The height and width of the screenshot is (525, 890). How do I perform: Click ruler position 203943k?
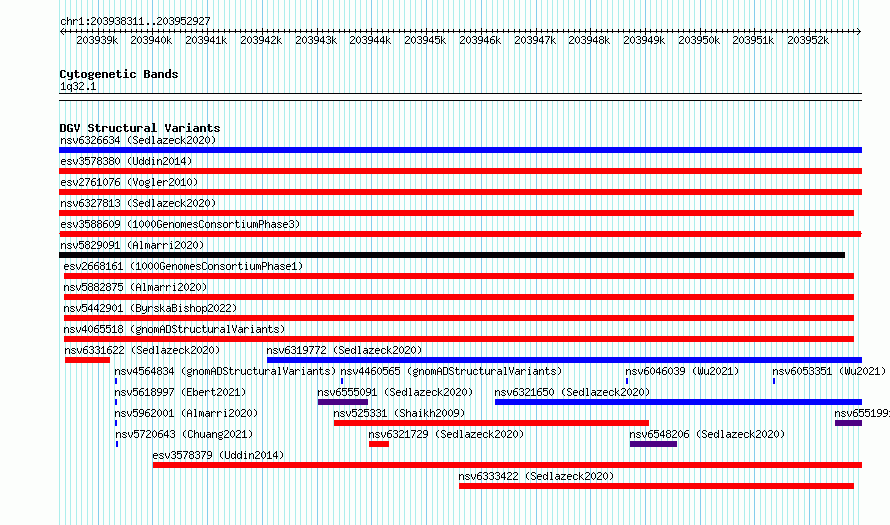(316, 40)
